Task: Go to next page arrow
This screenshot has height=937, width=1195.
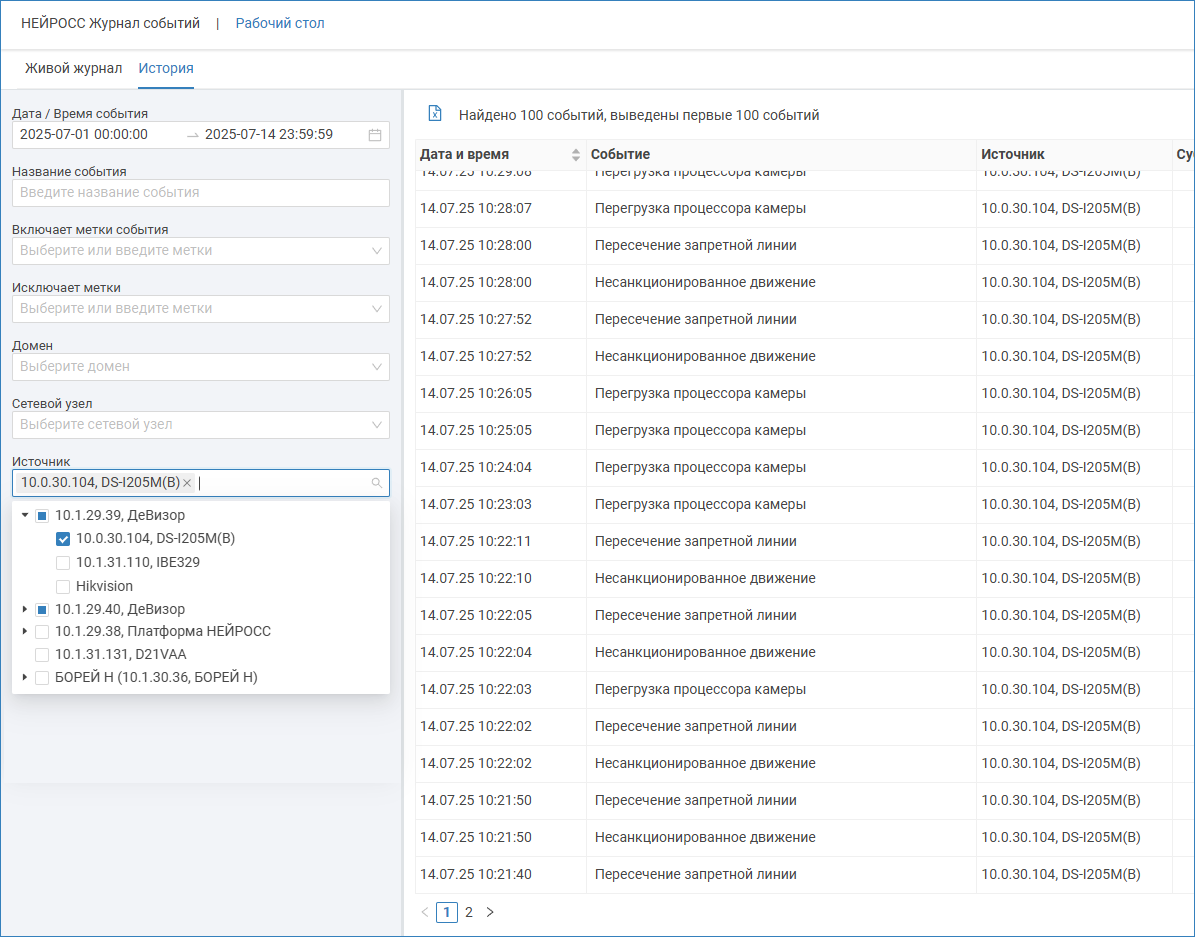Action: 490,912
